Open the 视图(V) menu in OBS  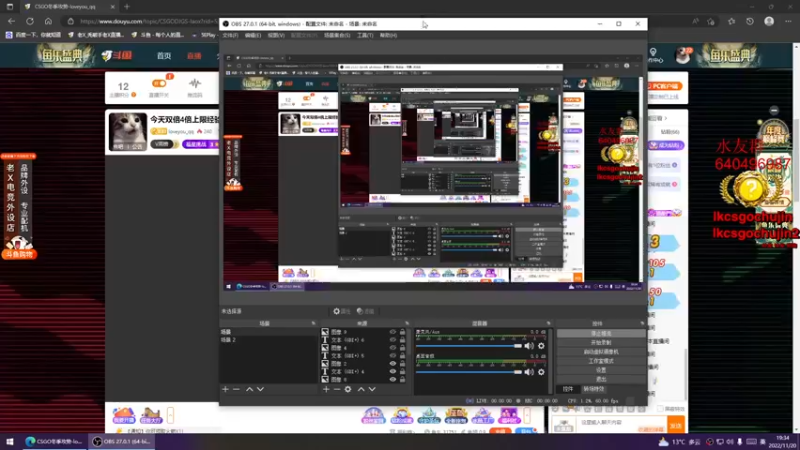[x=276, y=35]
